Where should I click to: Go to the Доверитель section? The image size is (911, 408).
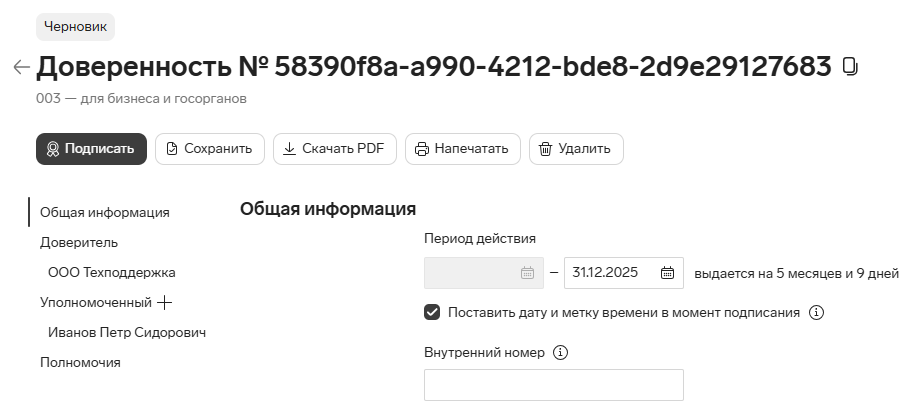click(x=79, y=242)
